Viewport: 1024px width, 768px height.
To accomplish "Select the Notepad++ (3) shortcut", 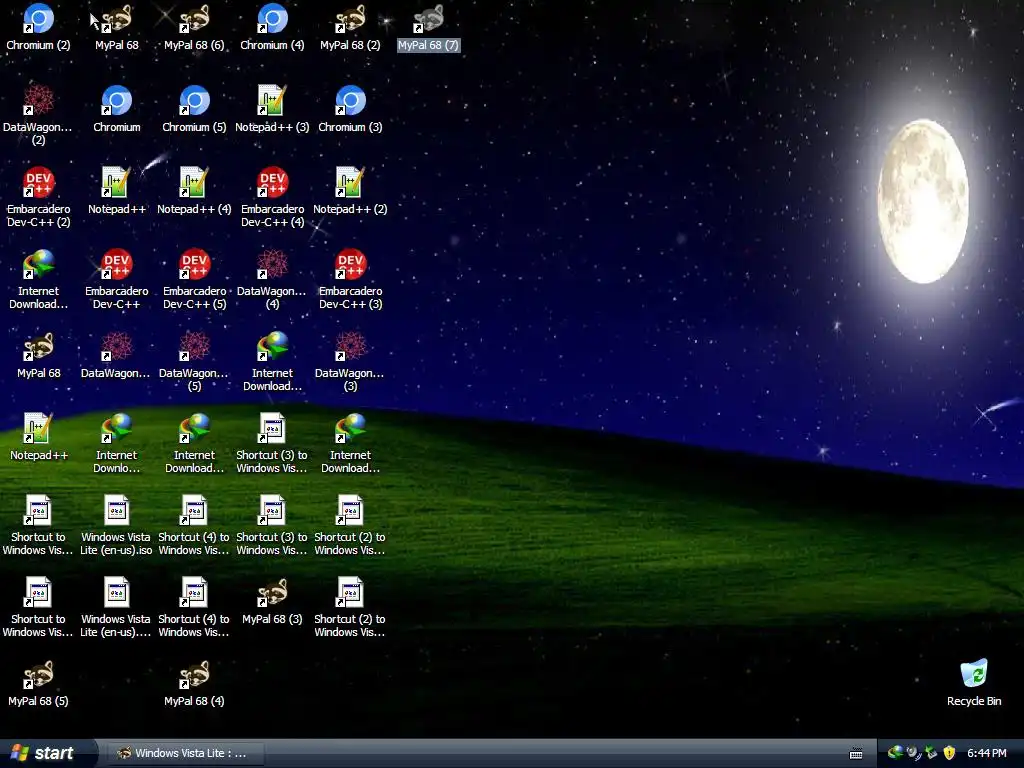I will pyautogui.click(x=272, y=109).
